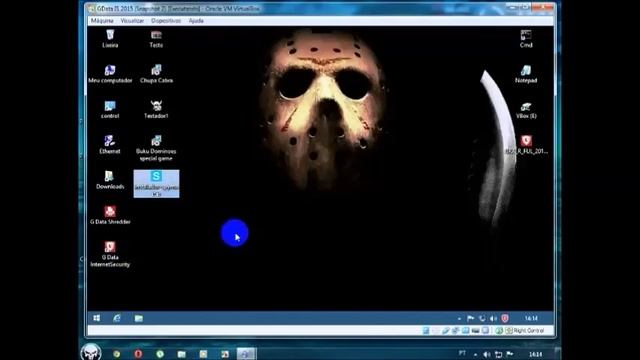
Task: Click host PT language indicator
Action: 462,353
